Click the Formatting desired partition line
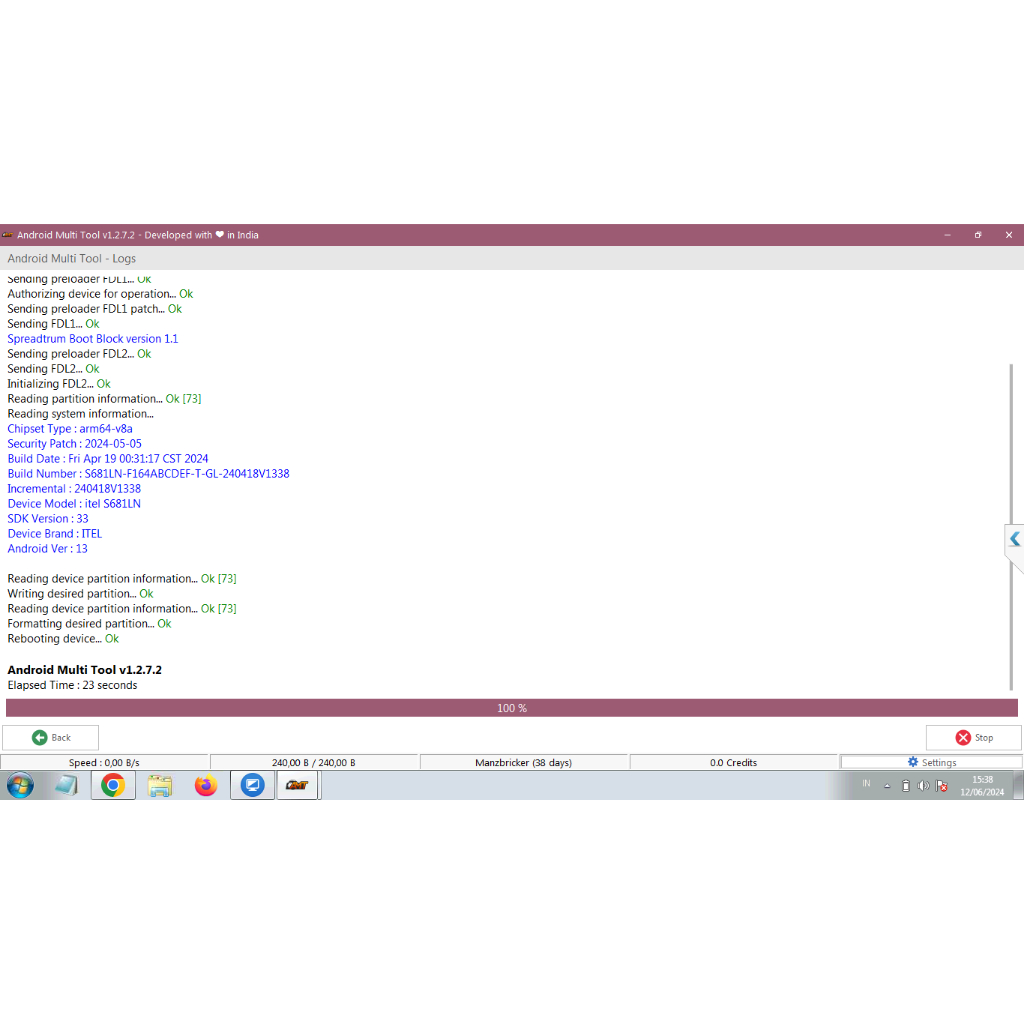This screenshot has height=1024, width=1024. coord(89,624)
